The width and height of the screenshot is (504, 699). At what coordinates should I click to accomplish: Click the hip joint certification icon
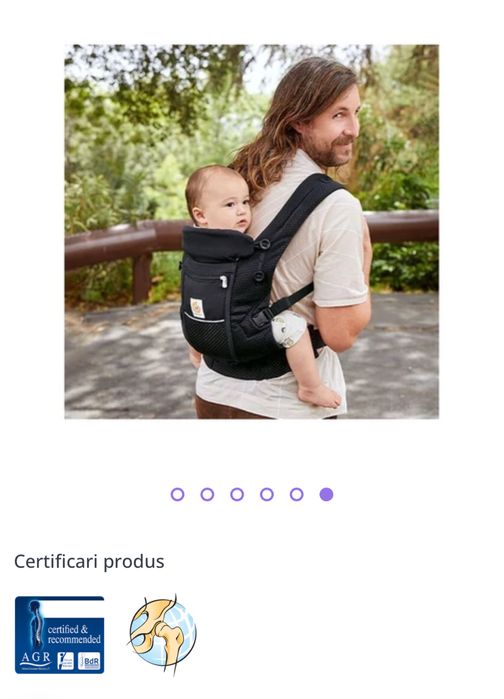coord(163,634)
